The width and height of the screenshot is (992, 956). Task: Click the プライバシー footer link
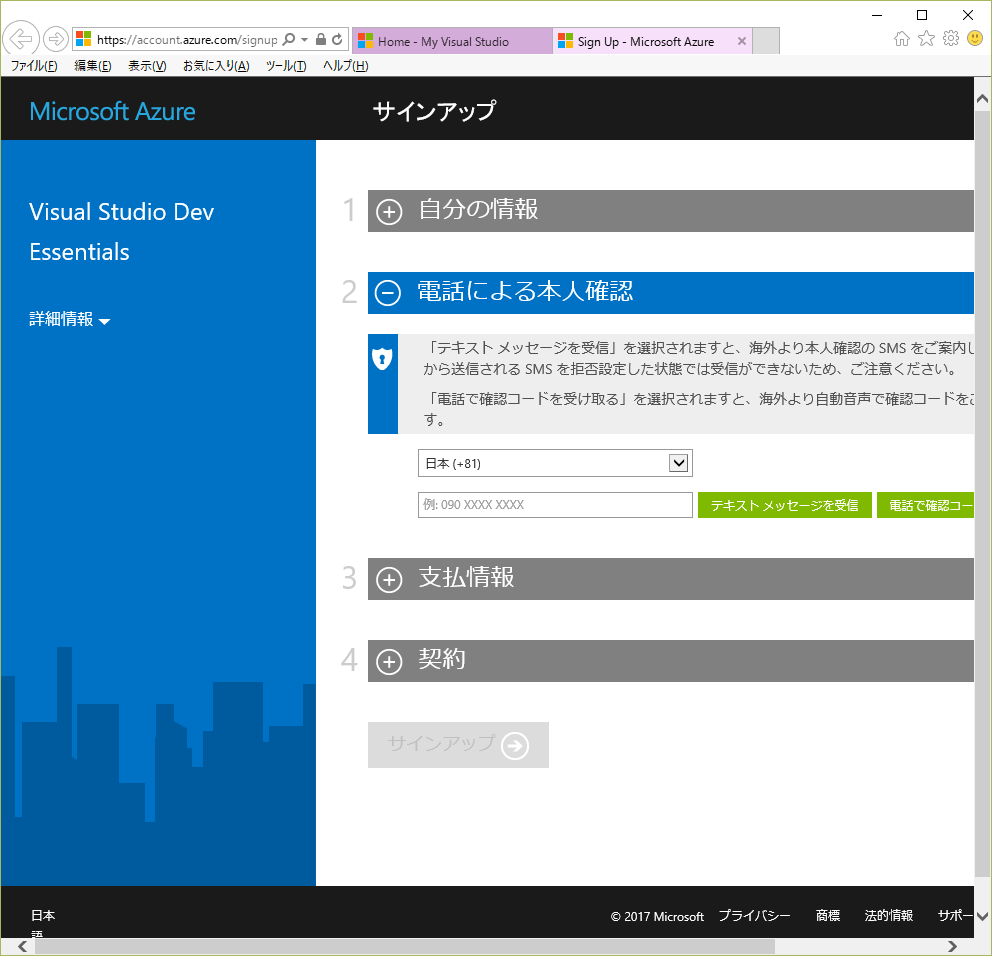coord(754,916)
